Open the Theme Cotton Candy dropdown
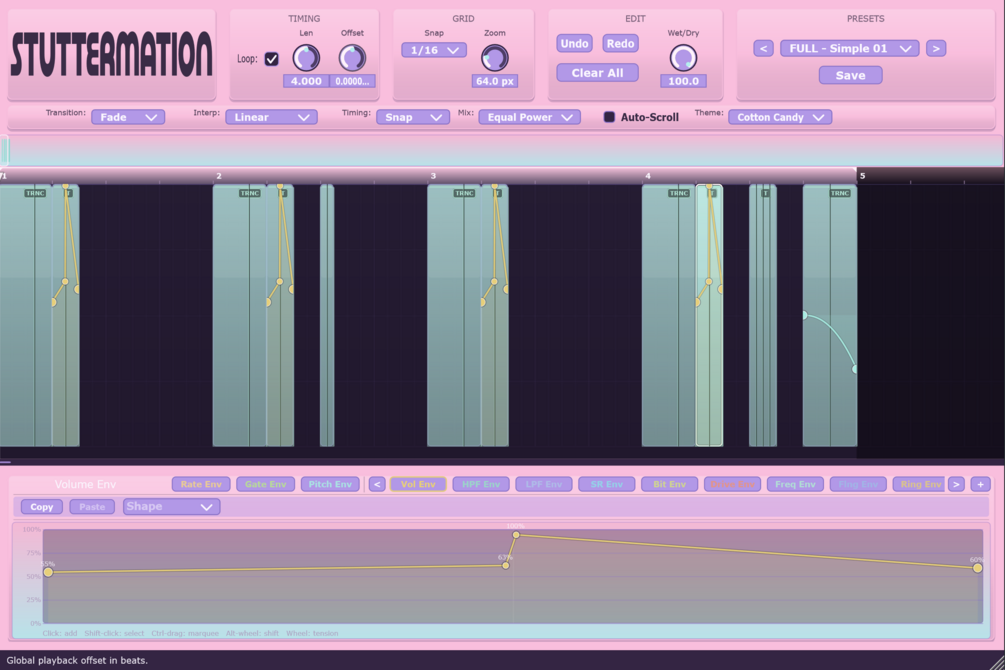 (780, 117)
